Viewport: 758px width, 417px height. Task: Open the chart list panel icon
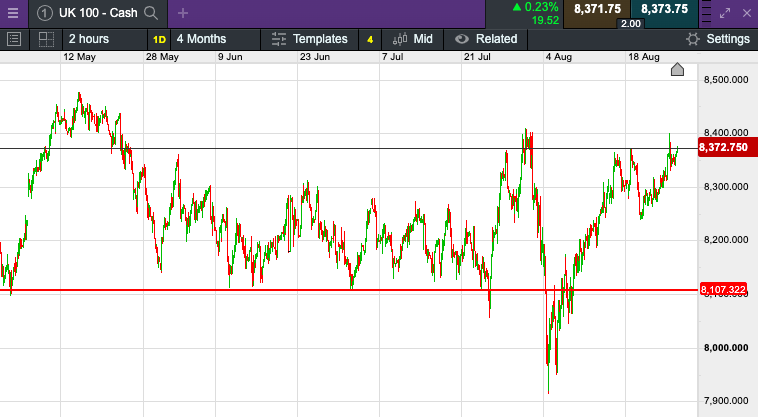tap(14, 39)
